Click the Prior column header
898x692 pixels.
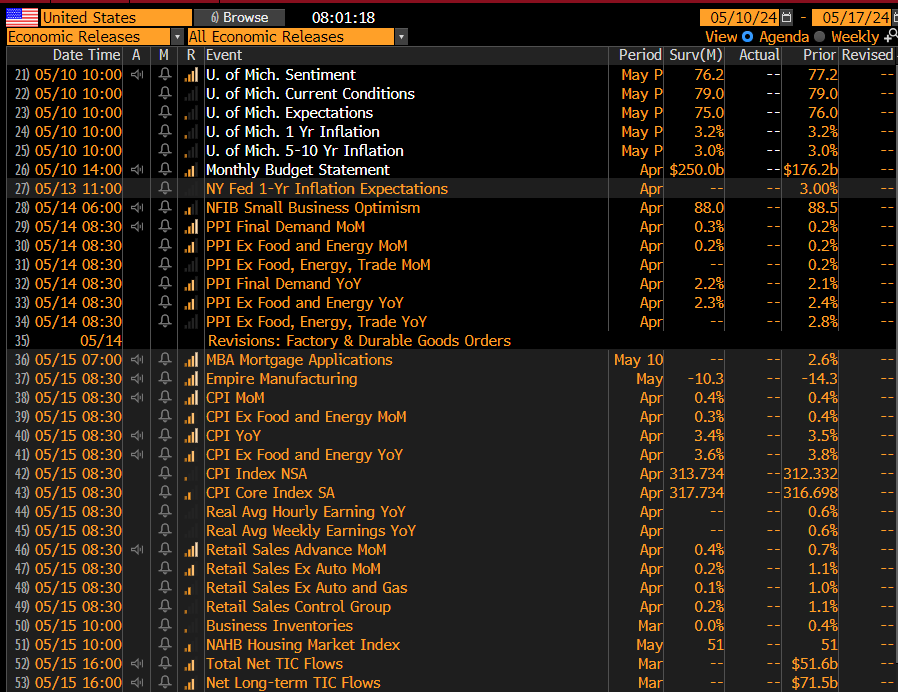pos(820,55)
